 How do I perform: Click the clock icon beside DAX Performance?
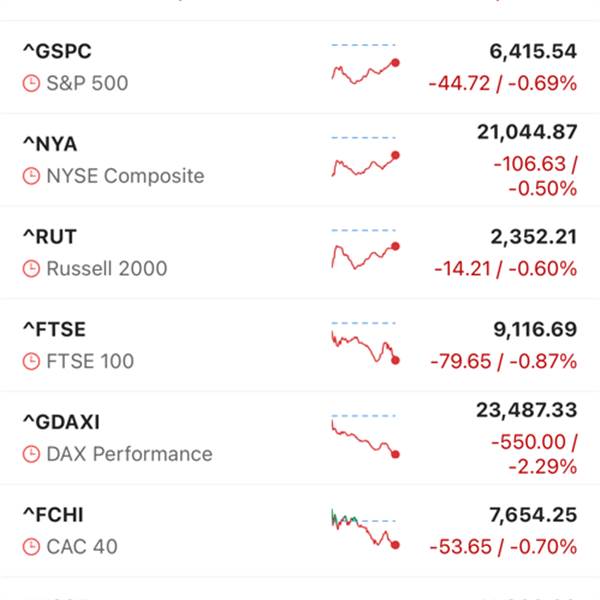pyautogui.click(x=31, y=454)
